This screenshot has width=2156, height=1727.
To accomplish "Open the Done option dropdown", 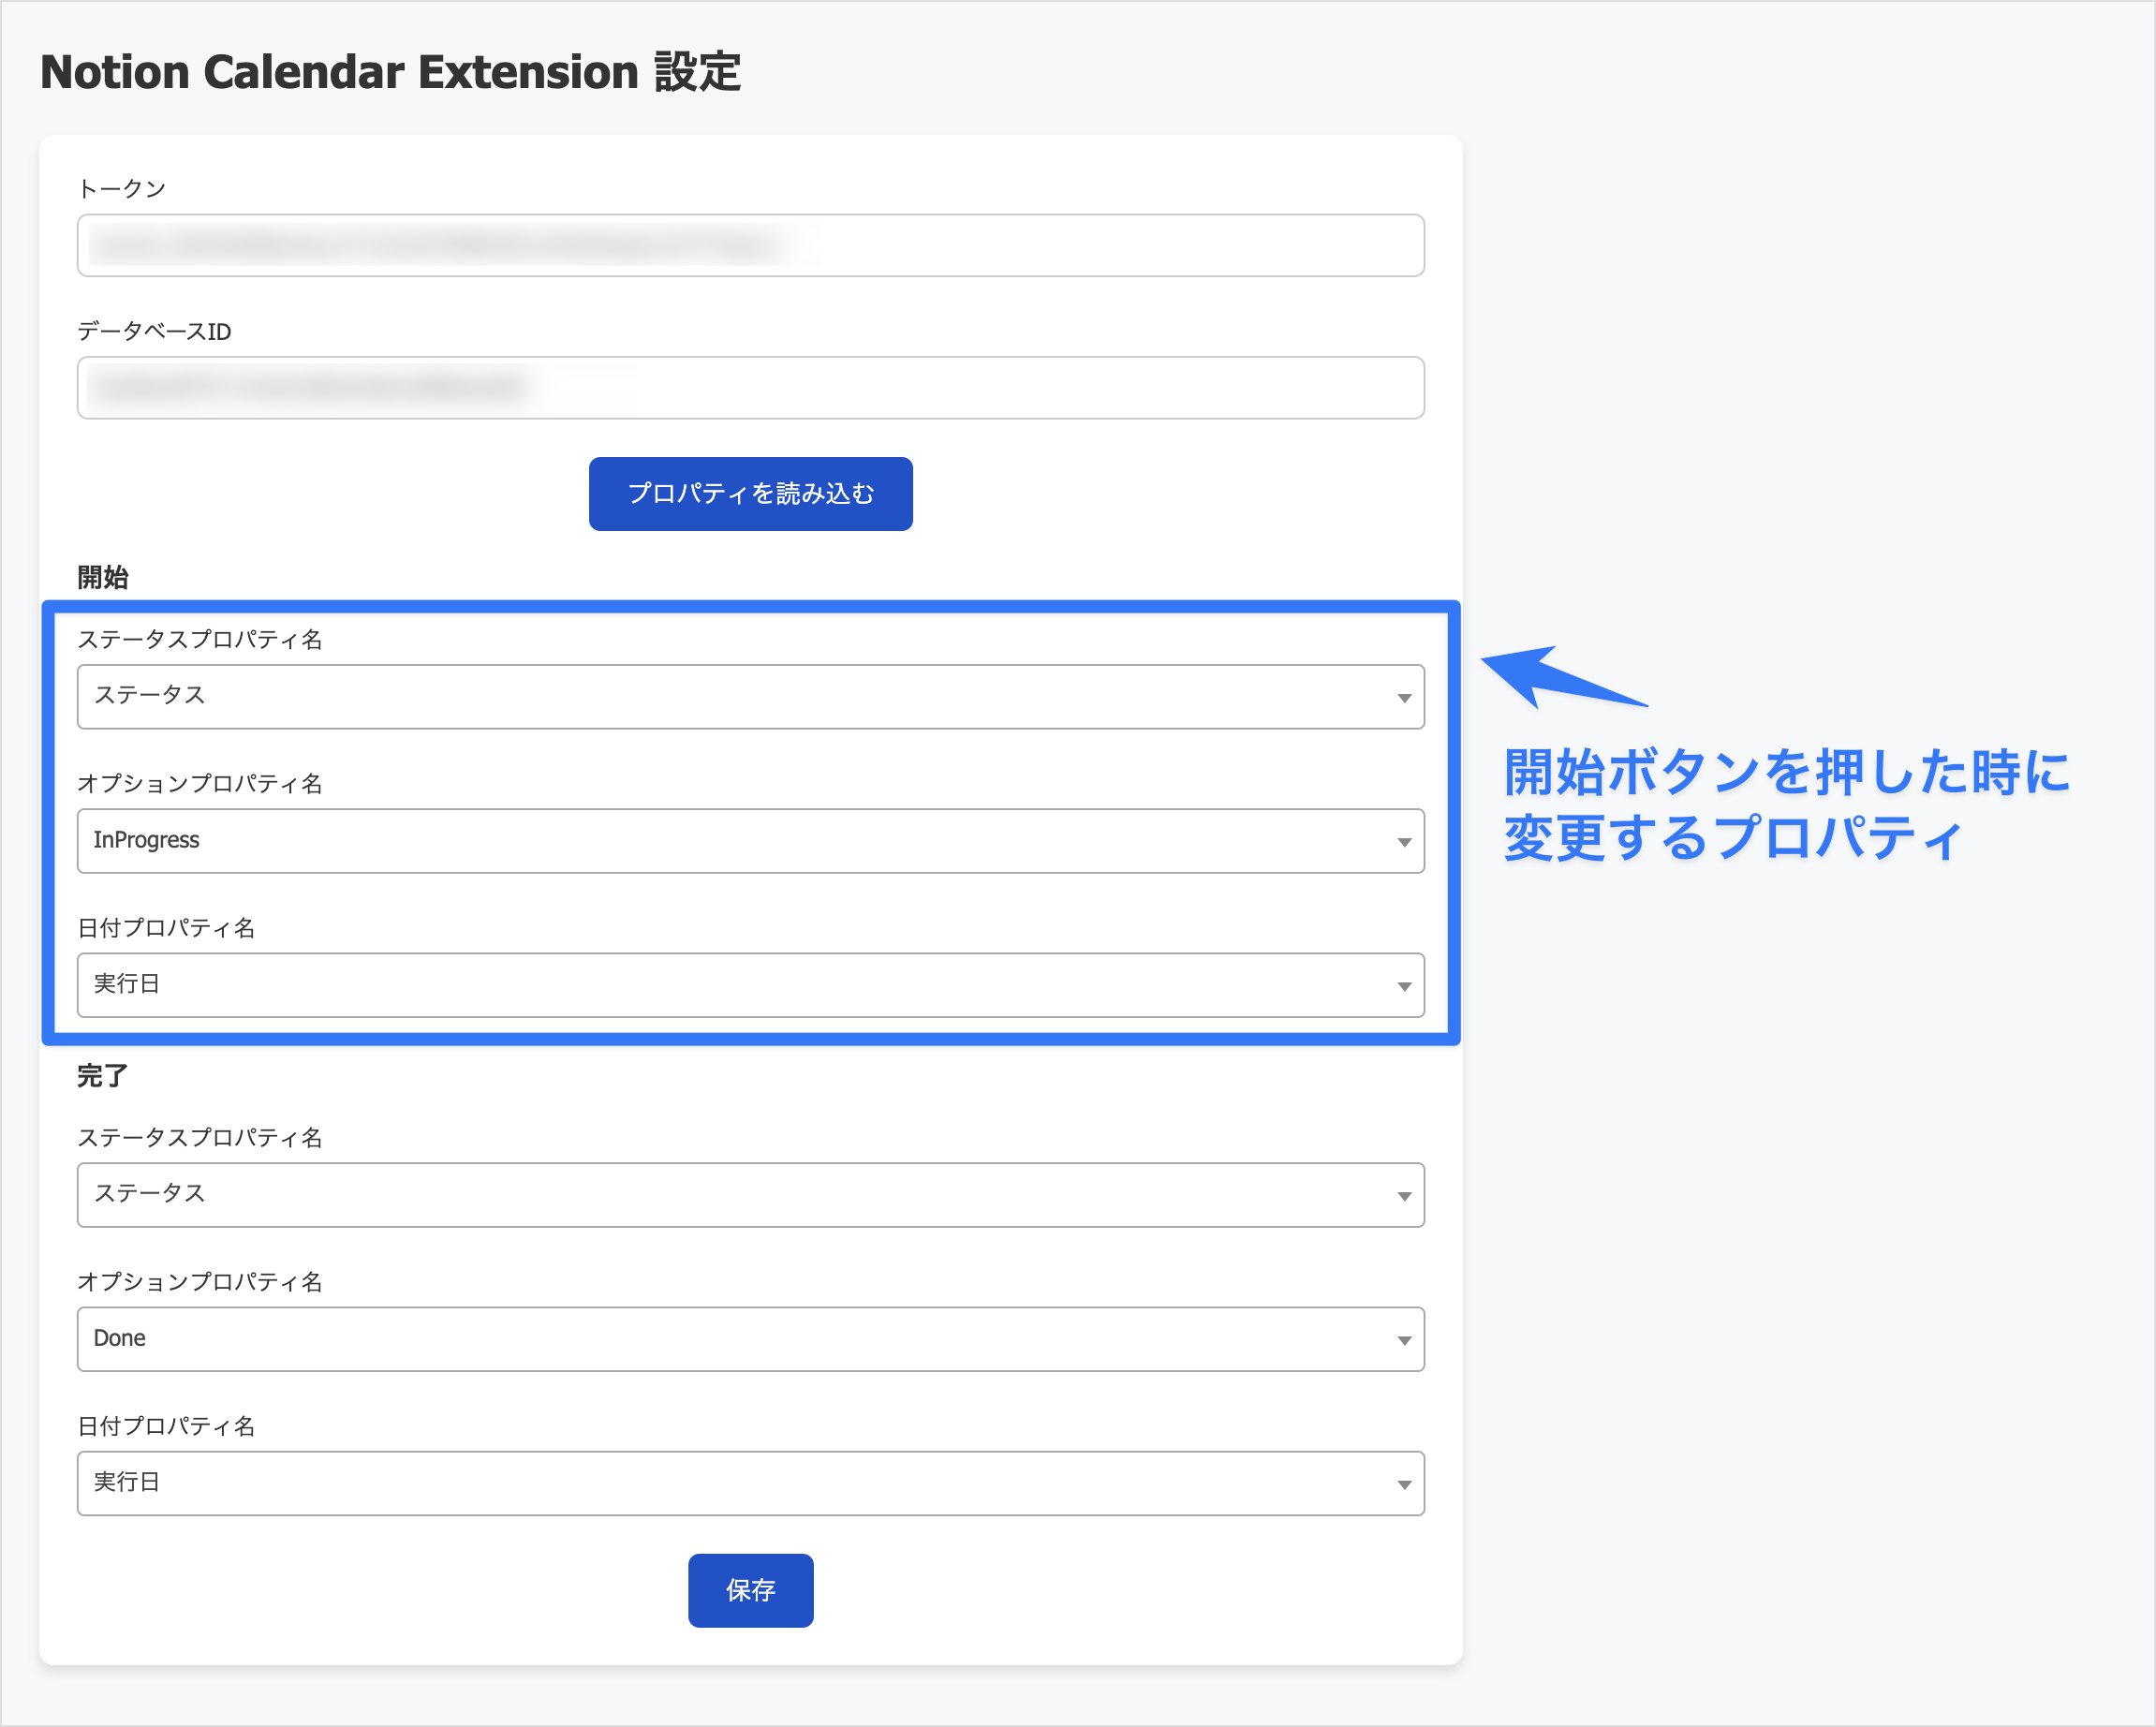I will 750,1339.
